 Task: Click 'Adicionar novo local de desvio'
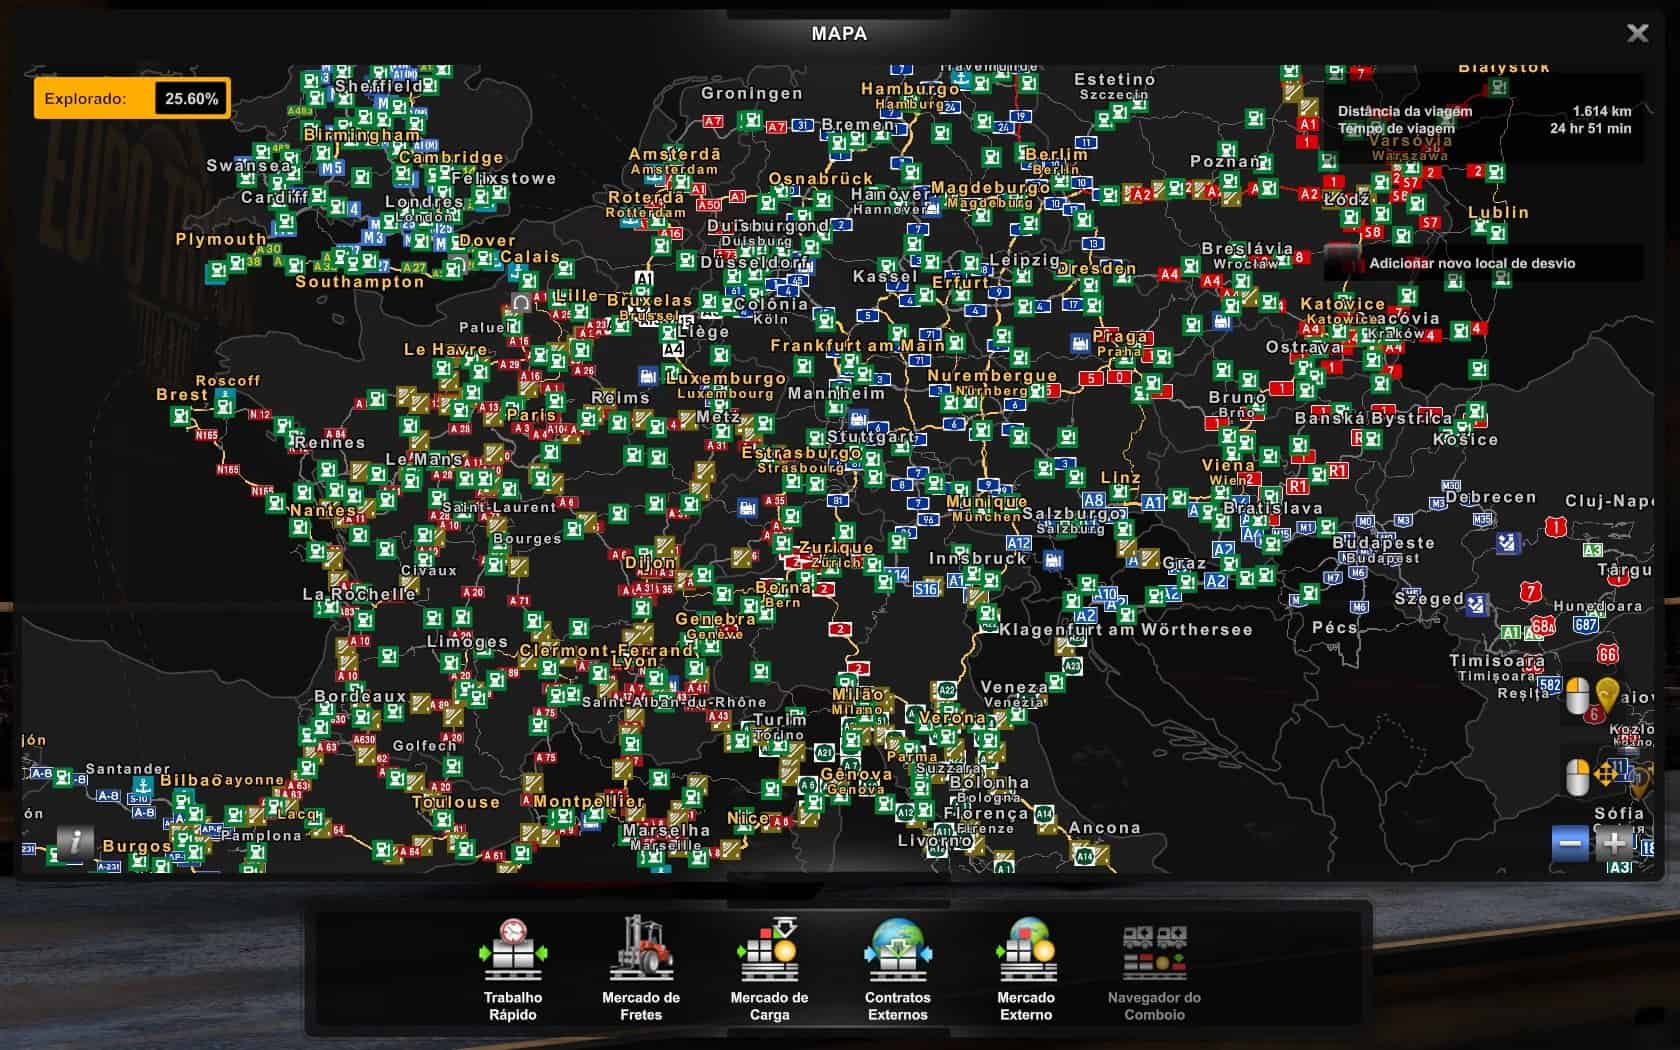click(x=1471, y=264)
